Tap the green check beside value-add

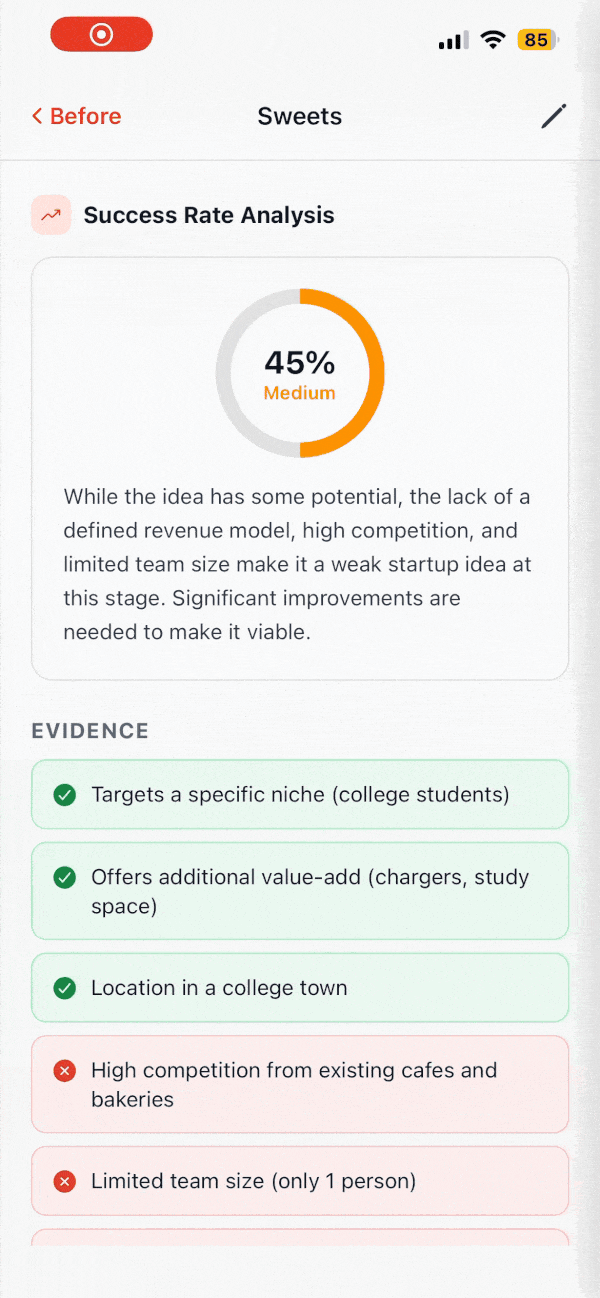pyautogui.click(x=65, y=877)
